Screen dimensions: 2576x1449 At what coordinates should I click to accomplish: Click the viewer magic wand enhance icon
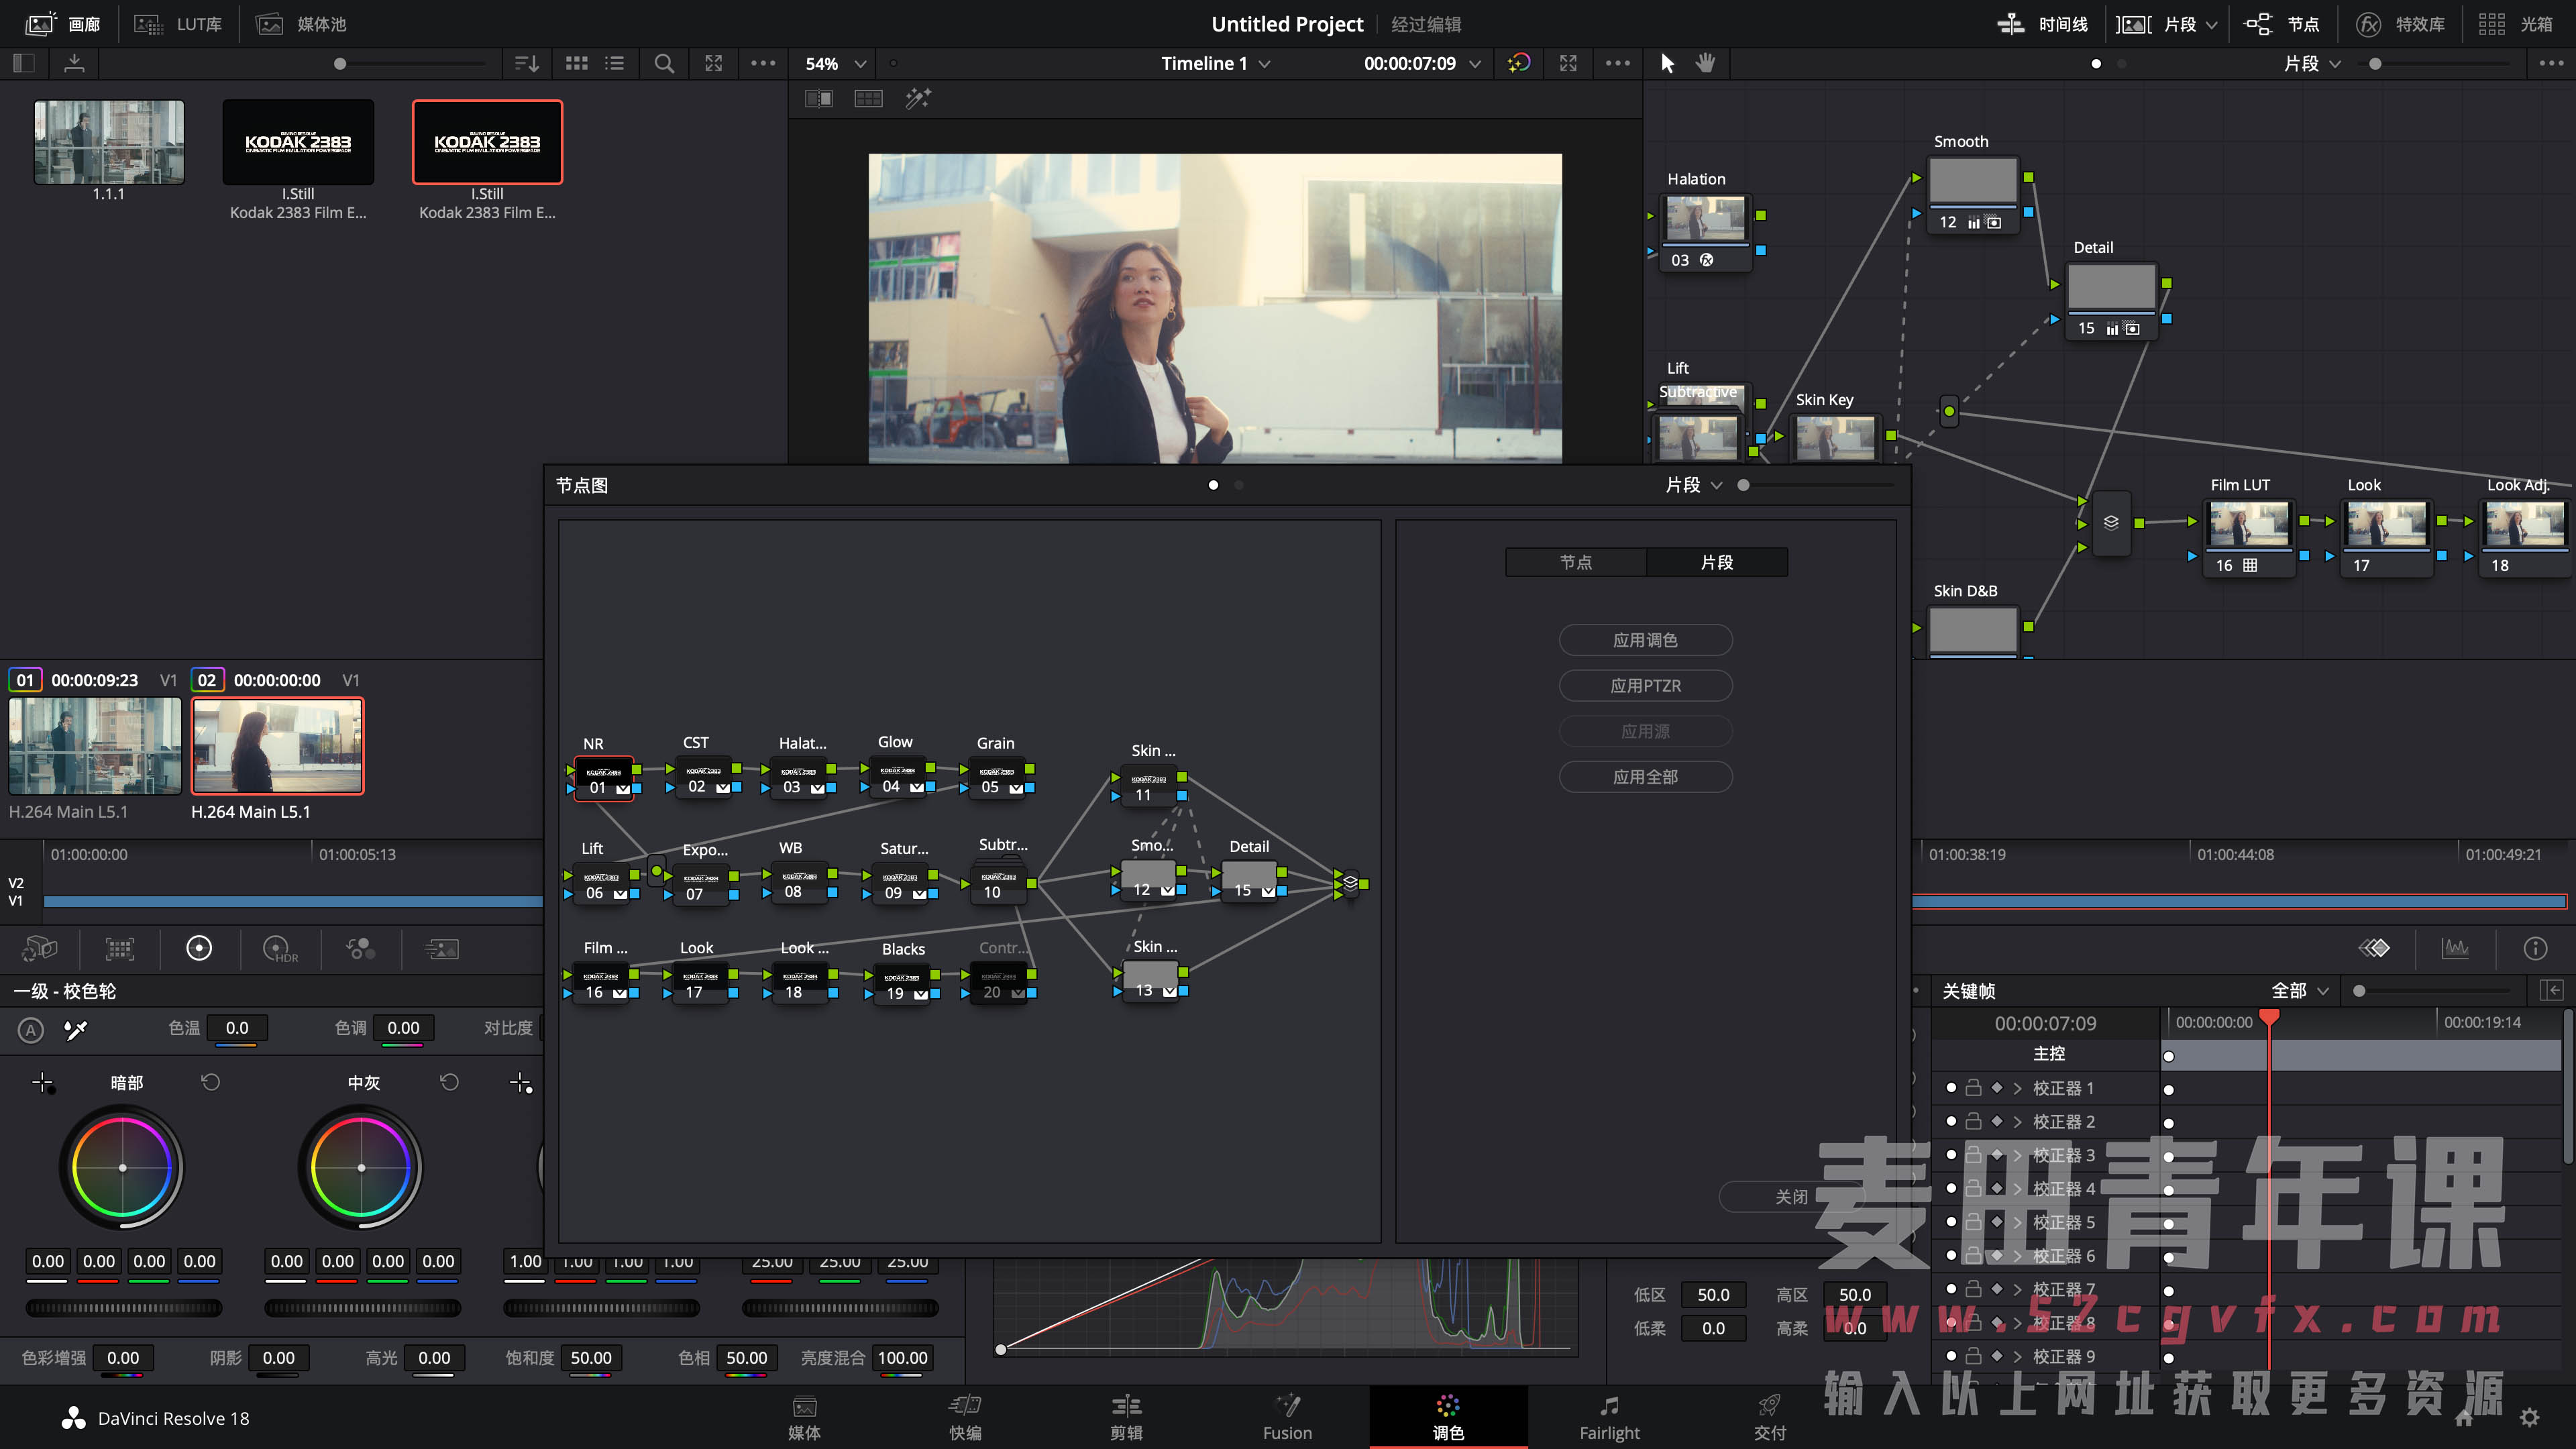click(918, 98)
